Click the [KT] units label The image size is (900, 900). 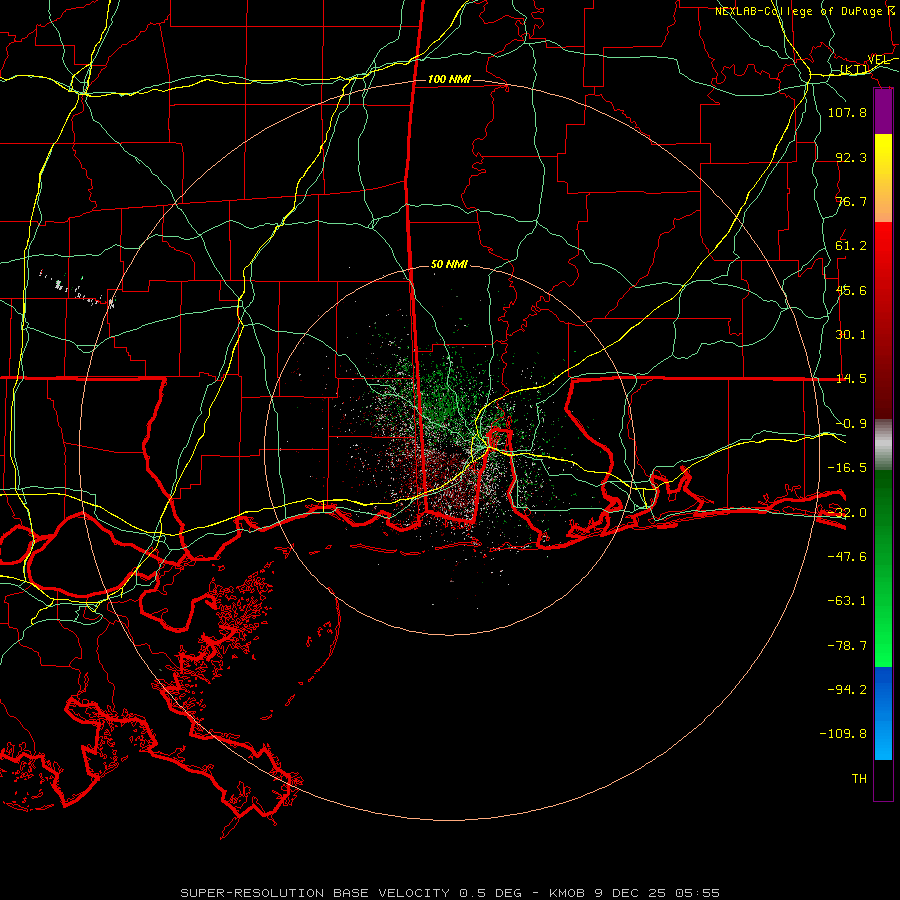(854, 69)
